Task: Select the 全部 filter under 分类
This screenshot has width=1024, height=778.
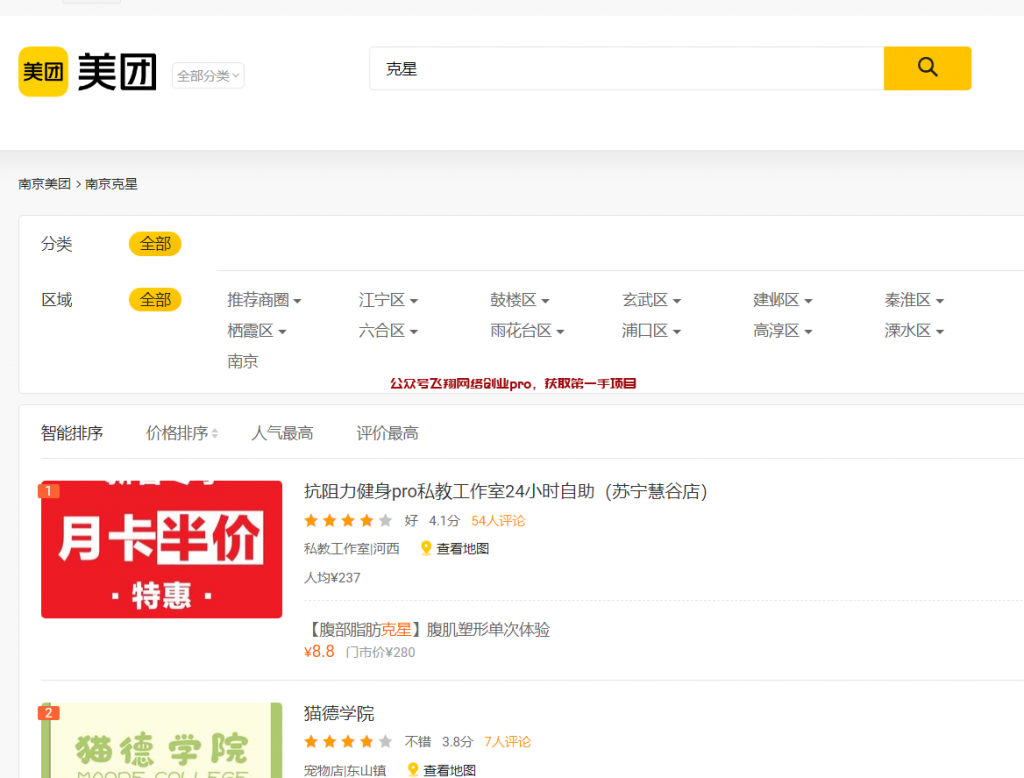Action: [155, 243]
